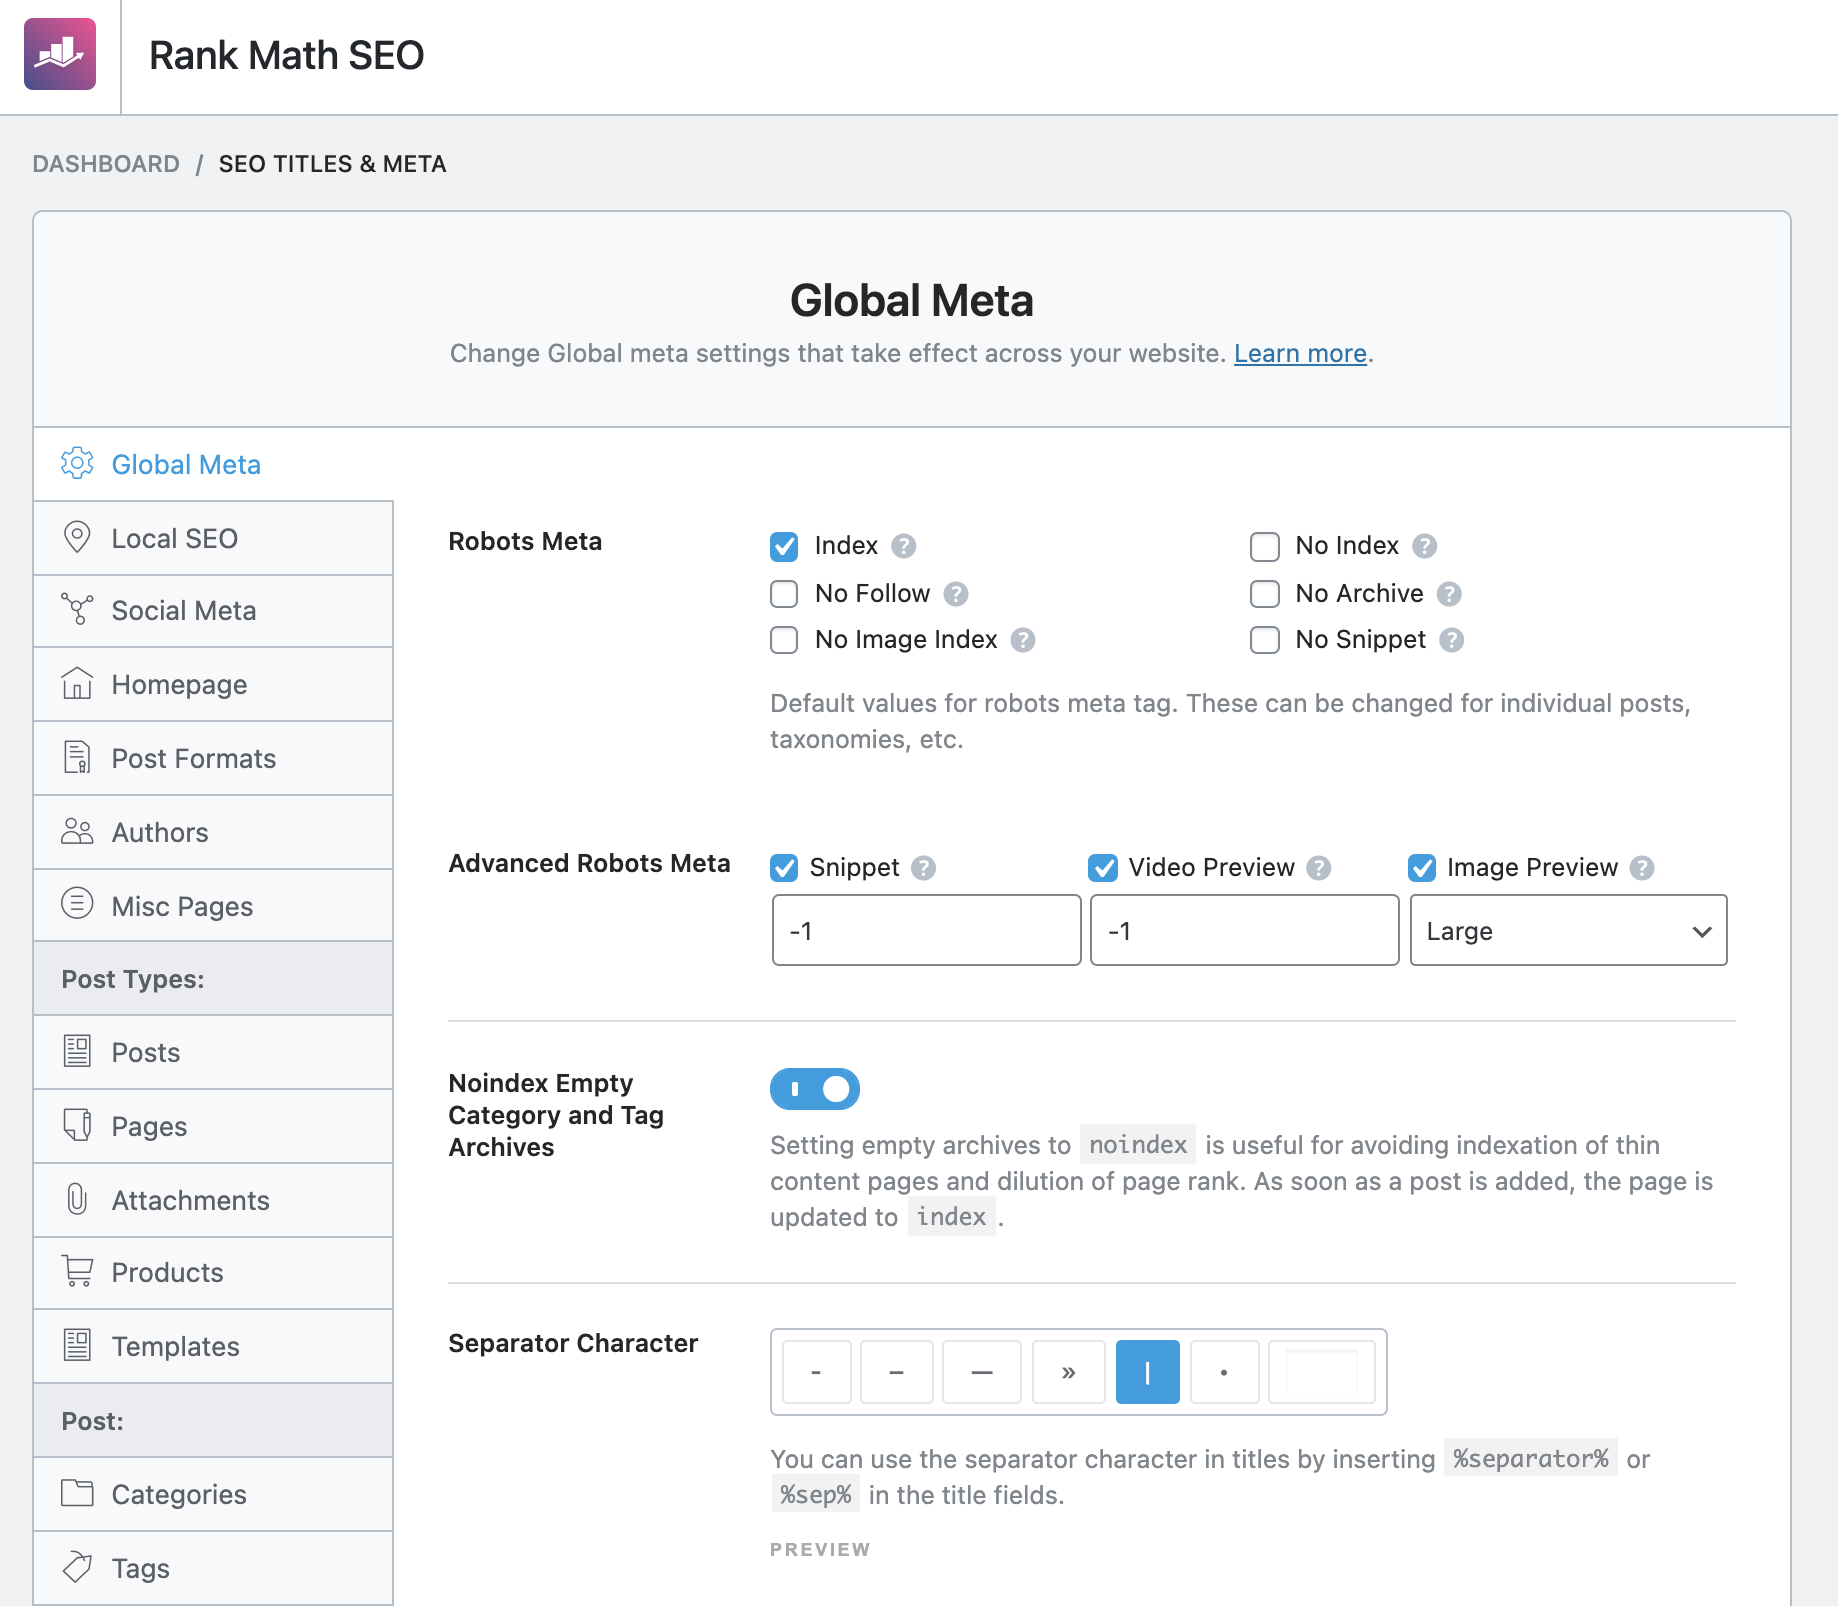Open help tooltip next to No Follow
The width and height of the screenshot is (1838, 1606).
coord(956,594)
